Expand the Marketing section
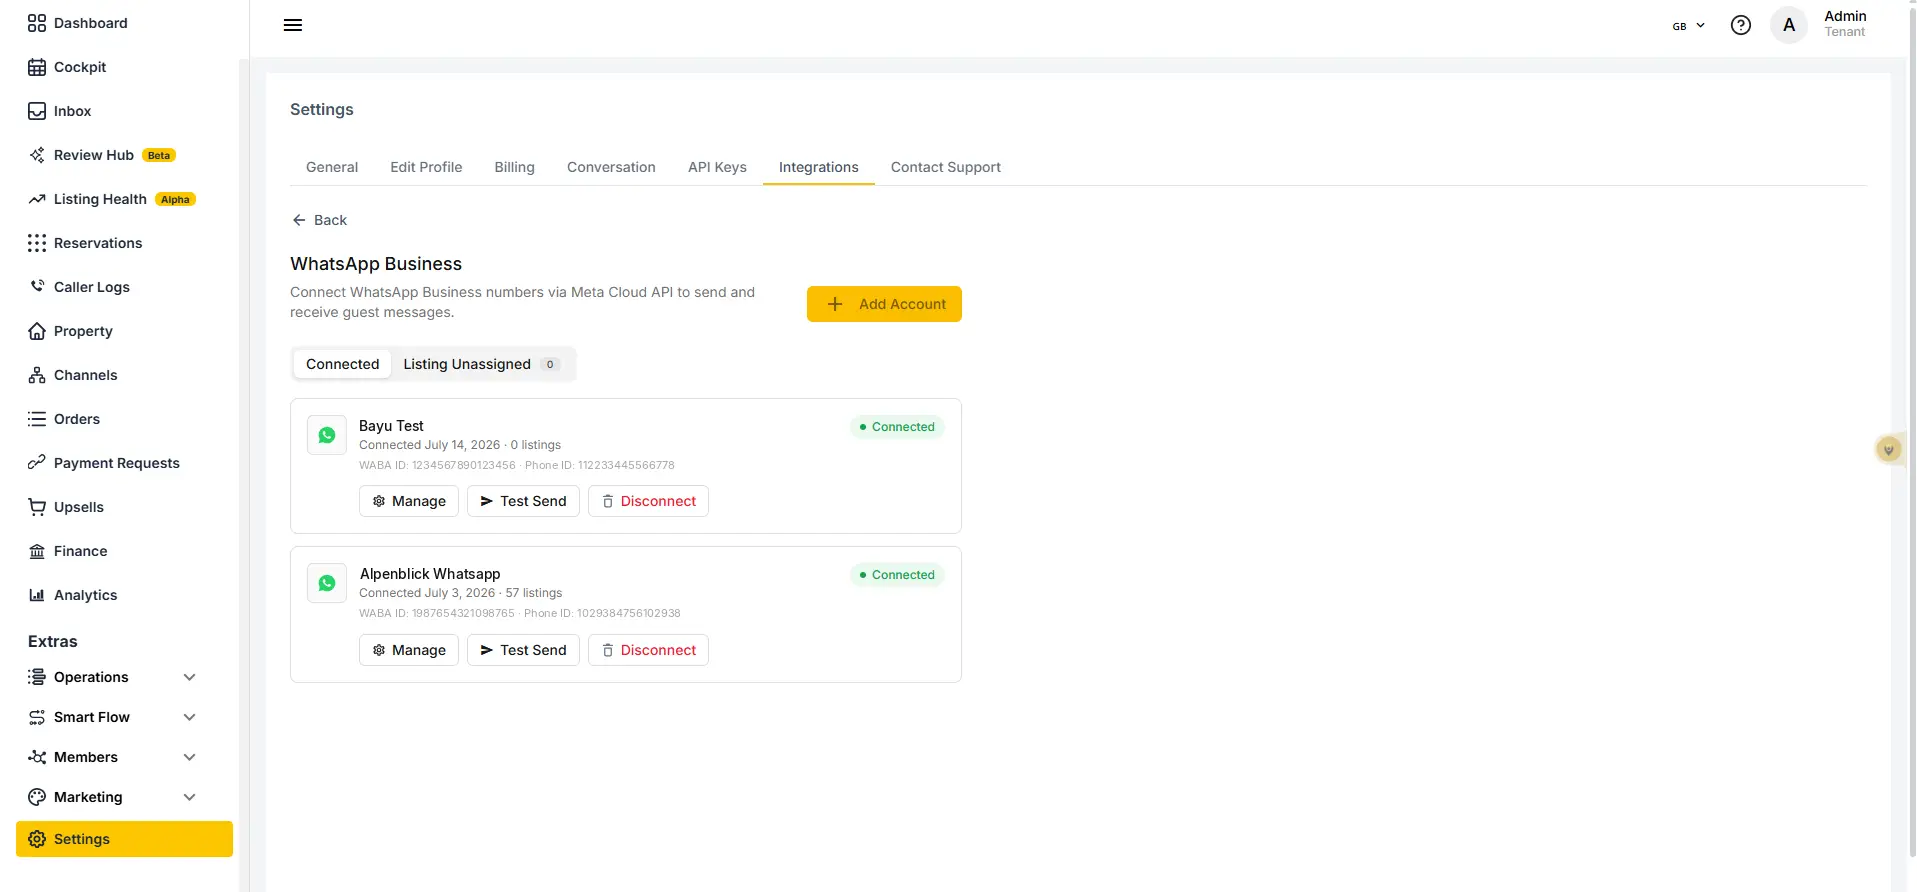 click(112, 797)
